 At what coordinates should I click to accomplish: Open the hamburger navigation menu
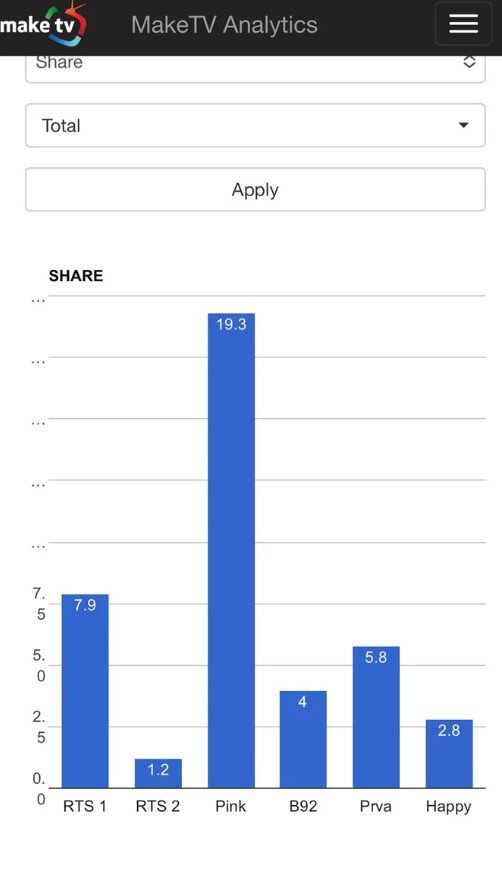click(x=463, y=23)
